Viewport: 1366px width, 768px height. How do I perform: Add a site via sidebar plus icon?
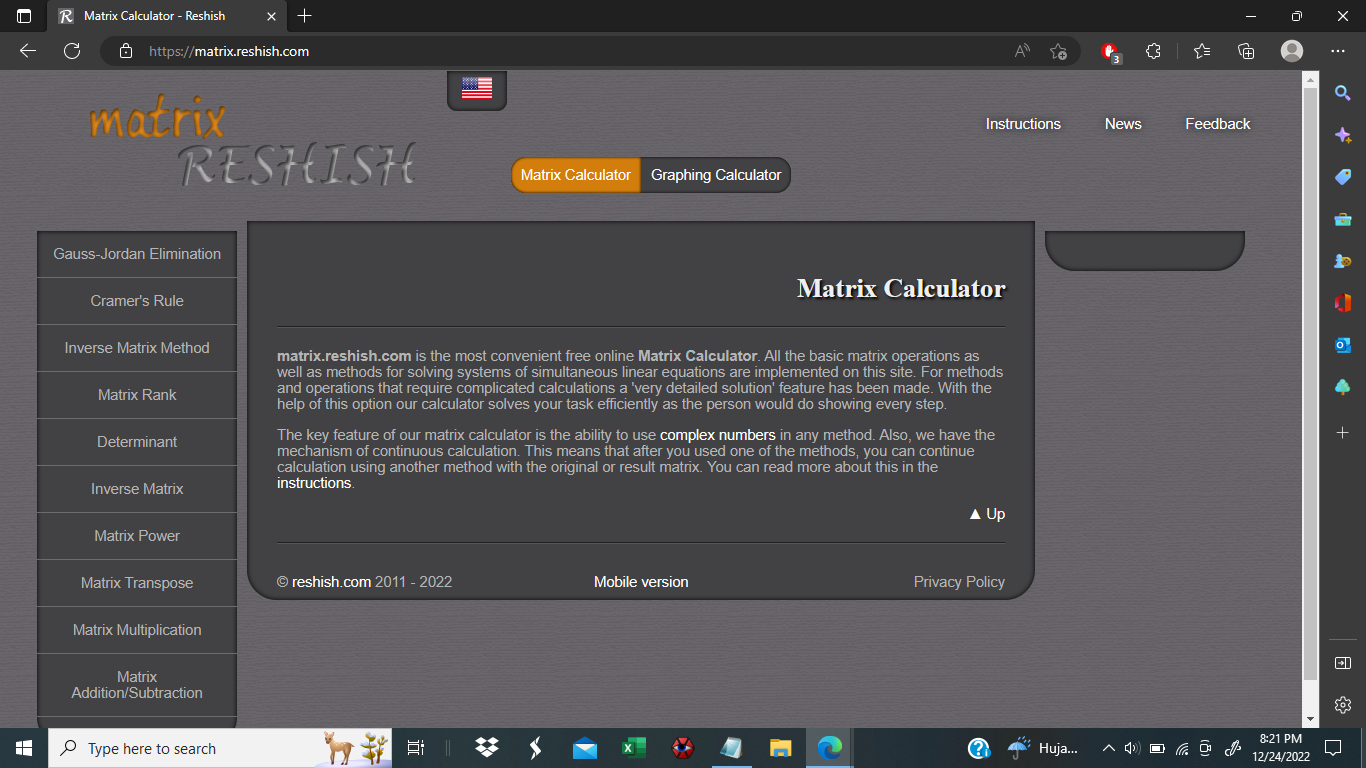click(x=1343, y=432)
